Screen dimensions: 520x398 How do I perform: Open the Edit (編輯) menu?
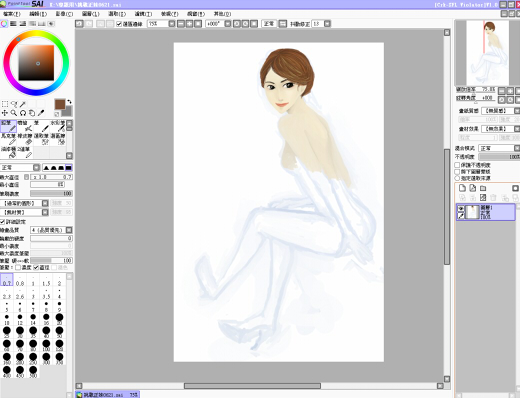pyautogui.click(x=38, y=14)
